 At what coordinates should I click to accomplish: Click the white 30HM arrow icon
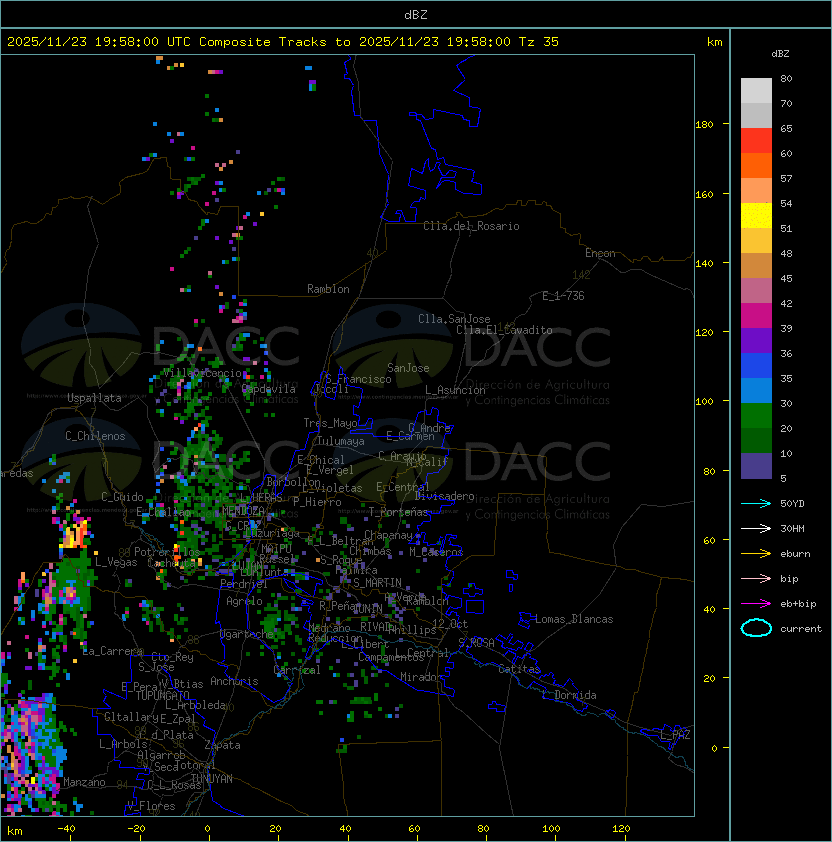(x=756, y=528)
